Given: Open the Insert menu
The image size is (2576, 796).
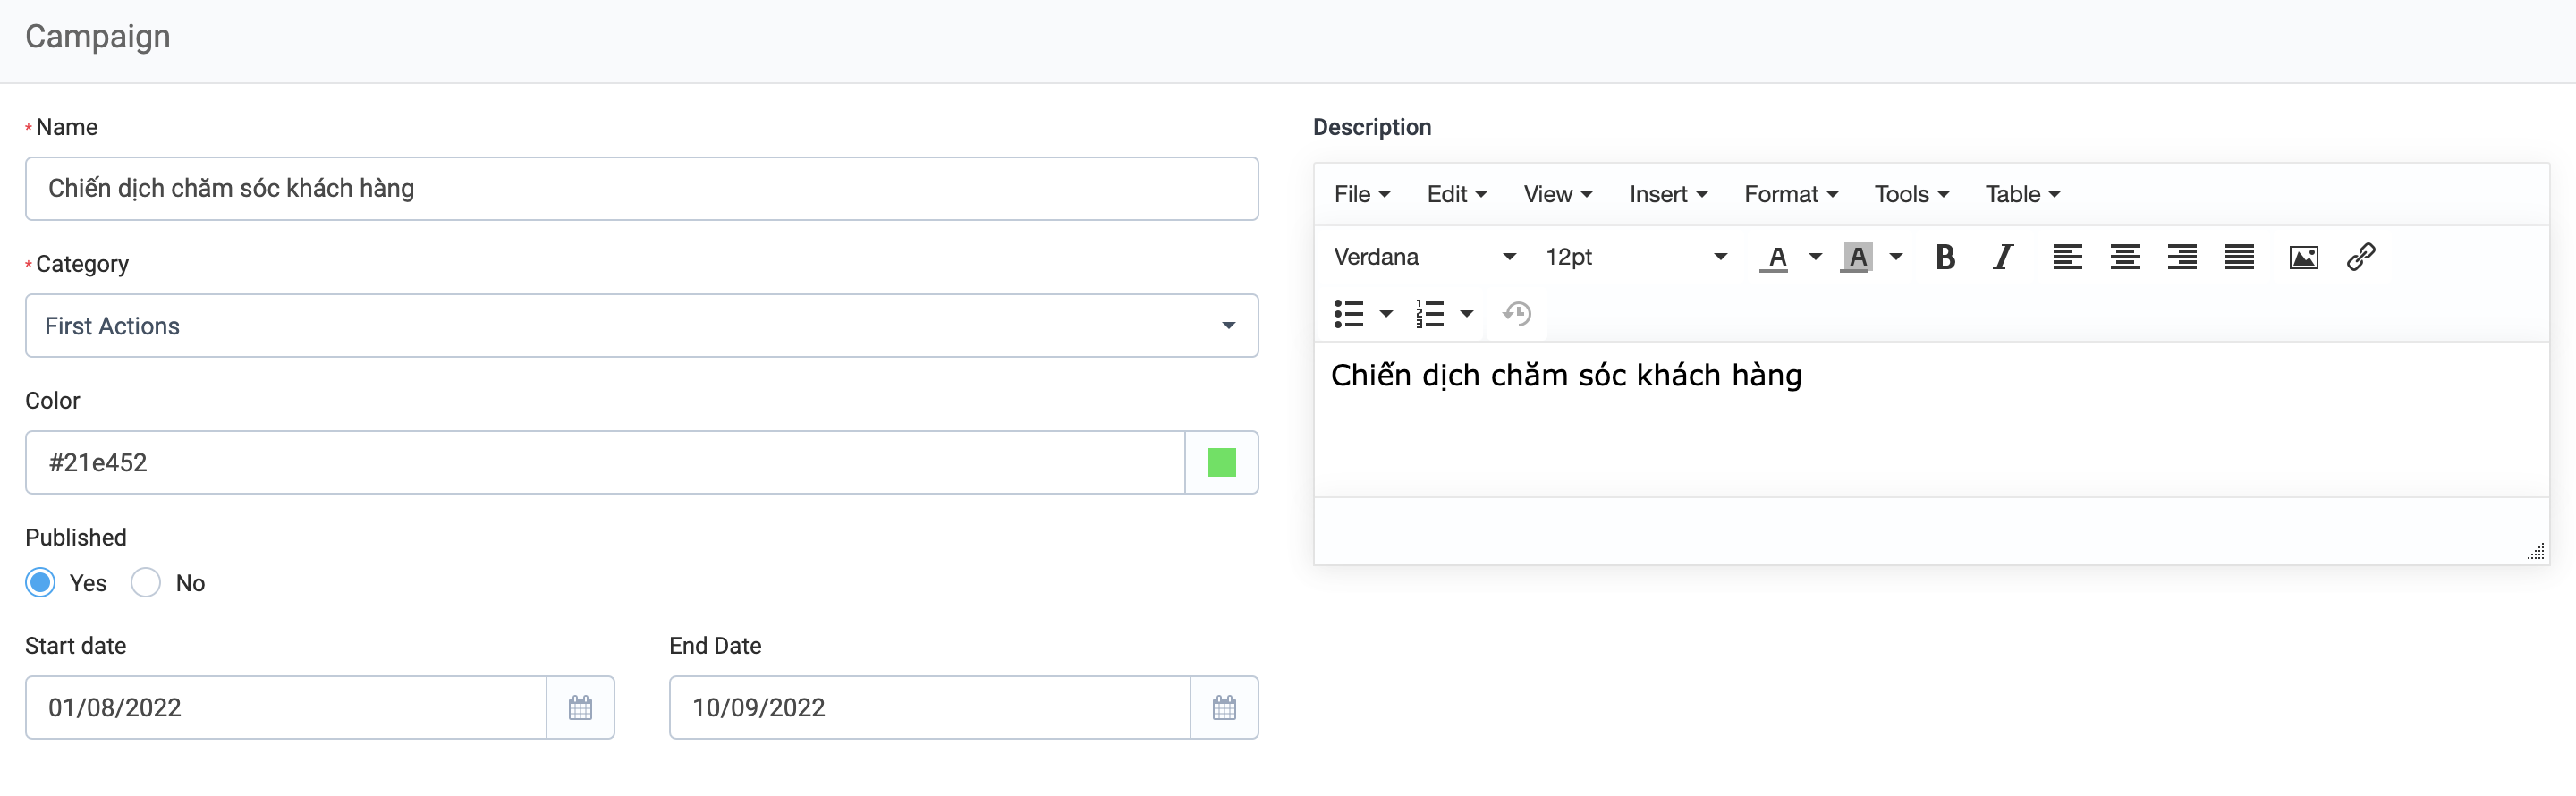Looking at the screenshot, I should 1668,194.
